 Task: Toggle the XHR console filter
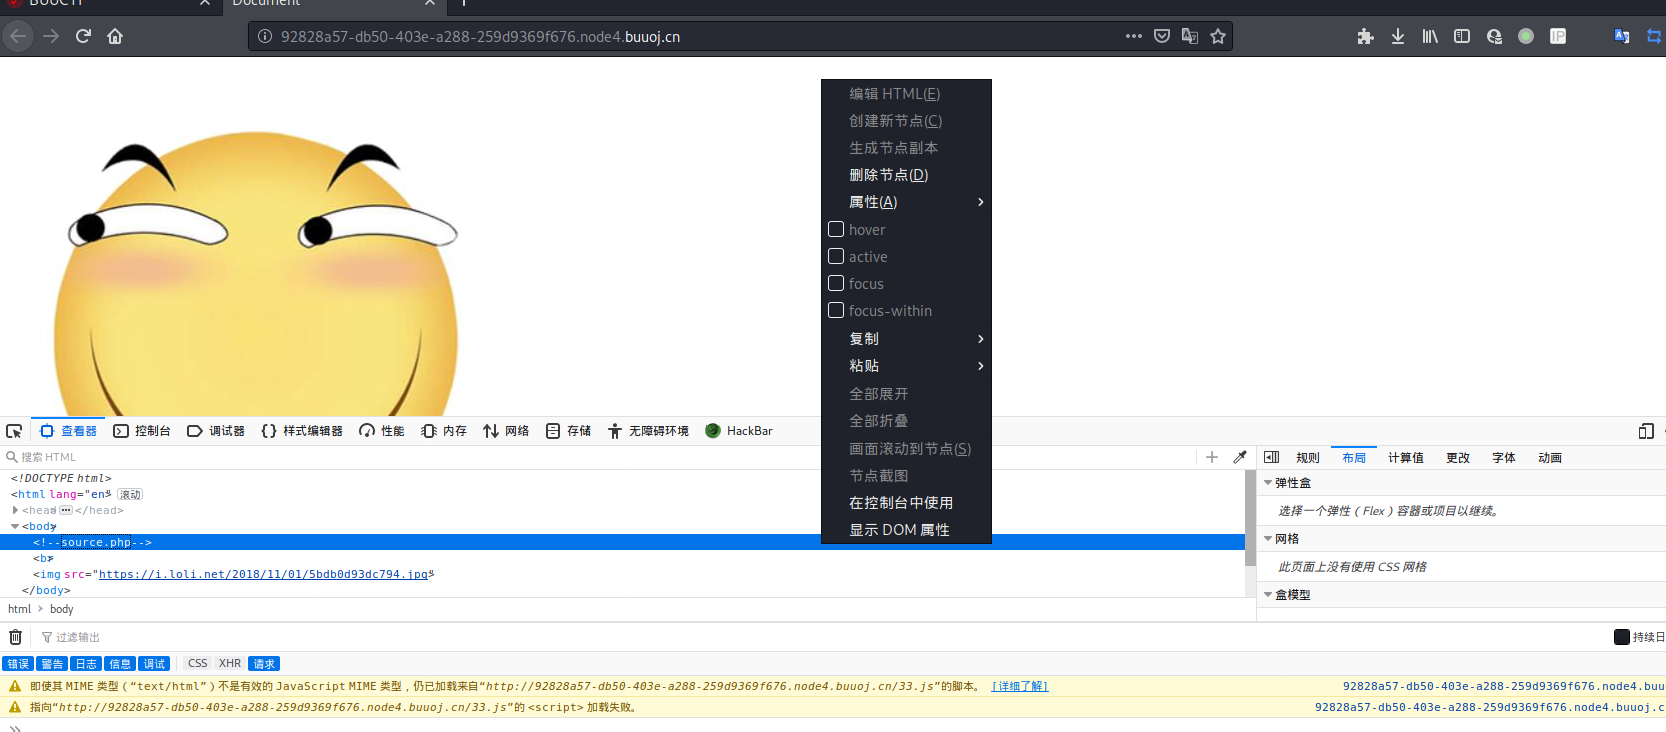(230, 664)
